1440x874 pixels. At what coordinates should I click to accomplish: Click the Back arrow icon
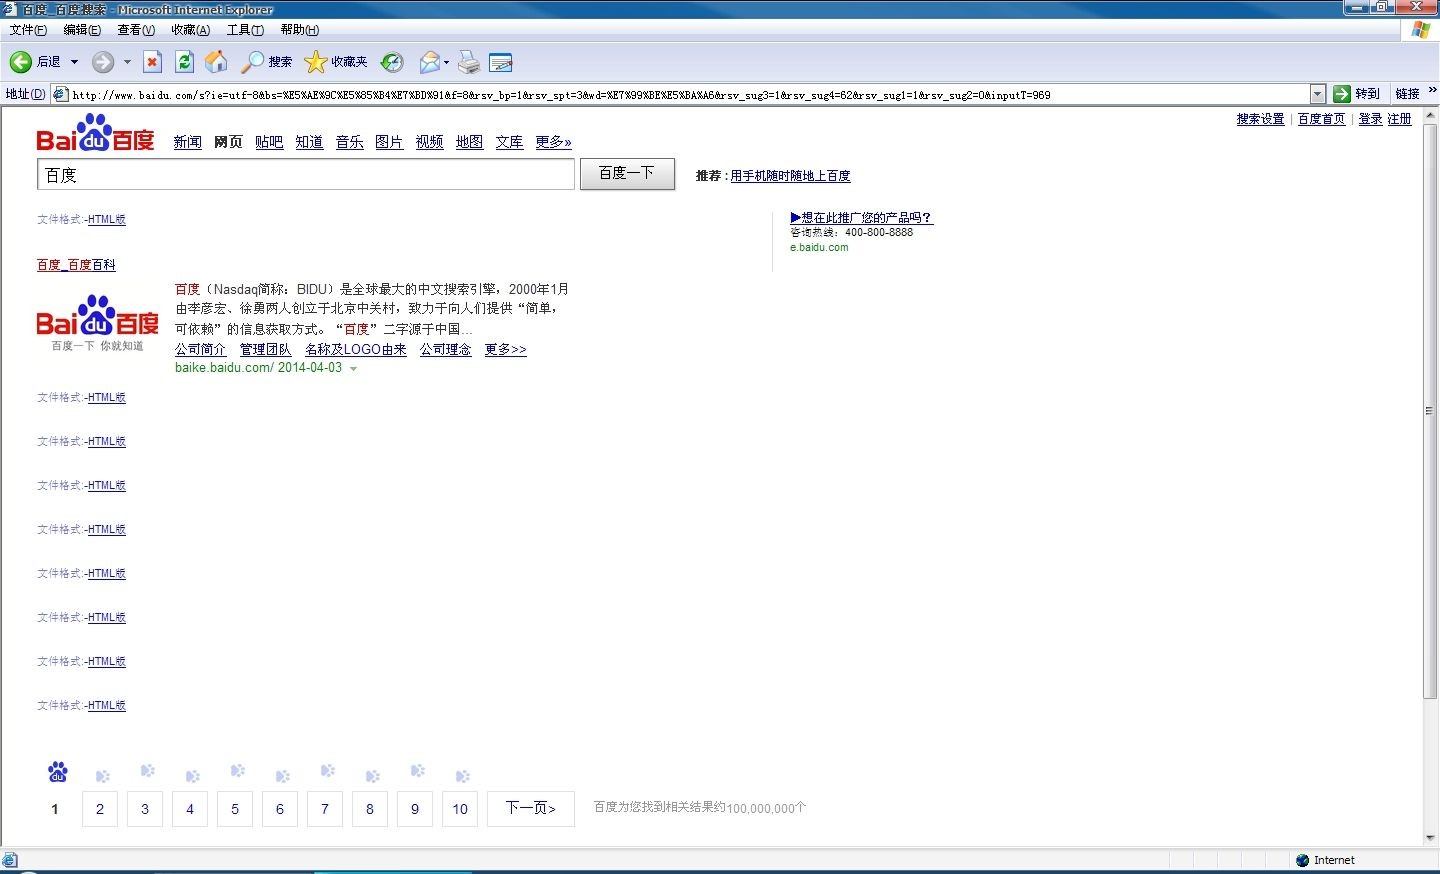[21, 62]
